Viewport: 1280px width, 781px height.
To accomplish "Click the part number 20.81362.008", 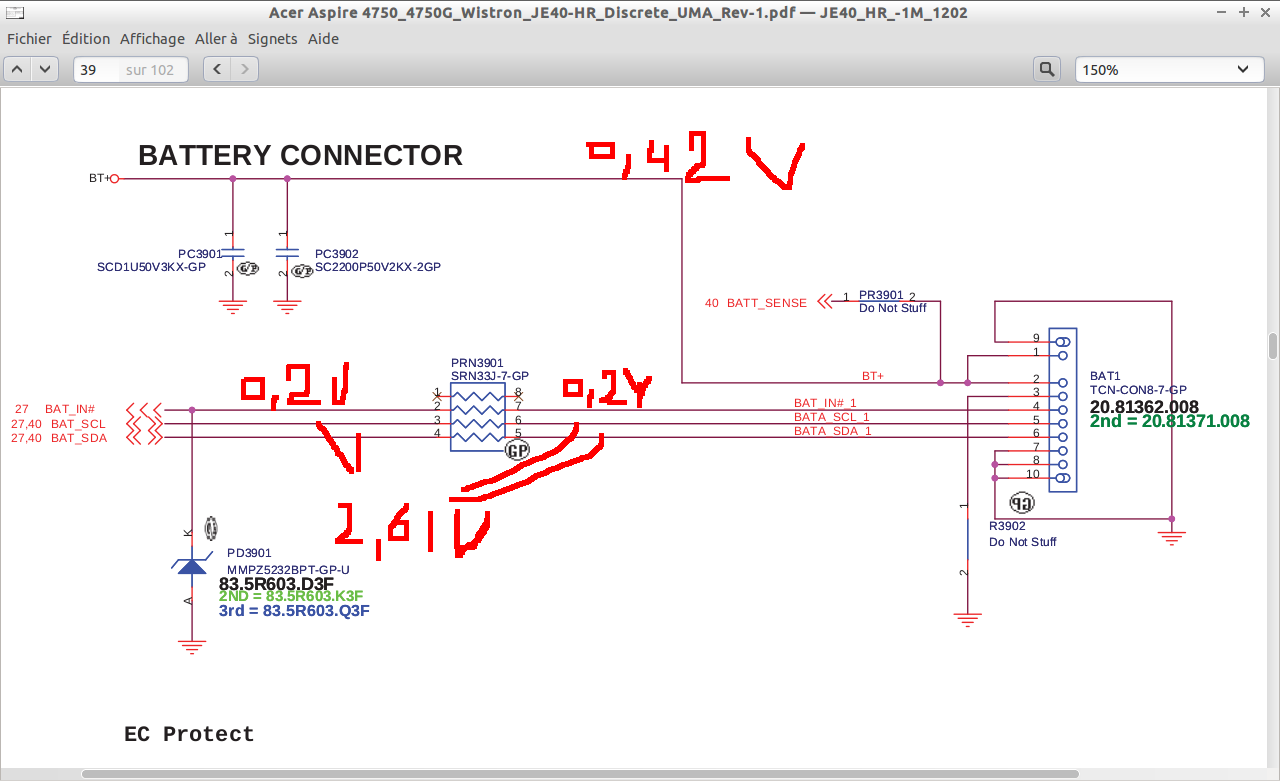I will pos(1144,407).
